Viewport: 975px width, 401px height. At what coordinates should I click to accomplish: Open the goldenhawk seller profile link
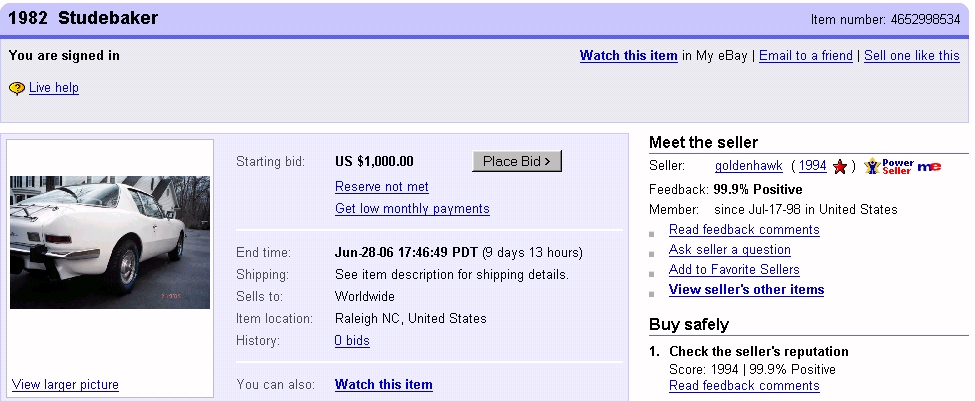[748, 166]
